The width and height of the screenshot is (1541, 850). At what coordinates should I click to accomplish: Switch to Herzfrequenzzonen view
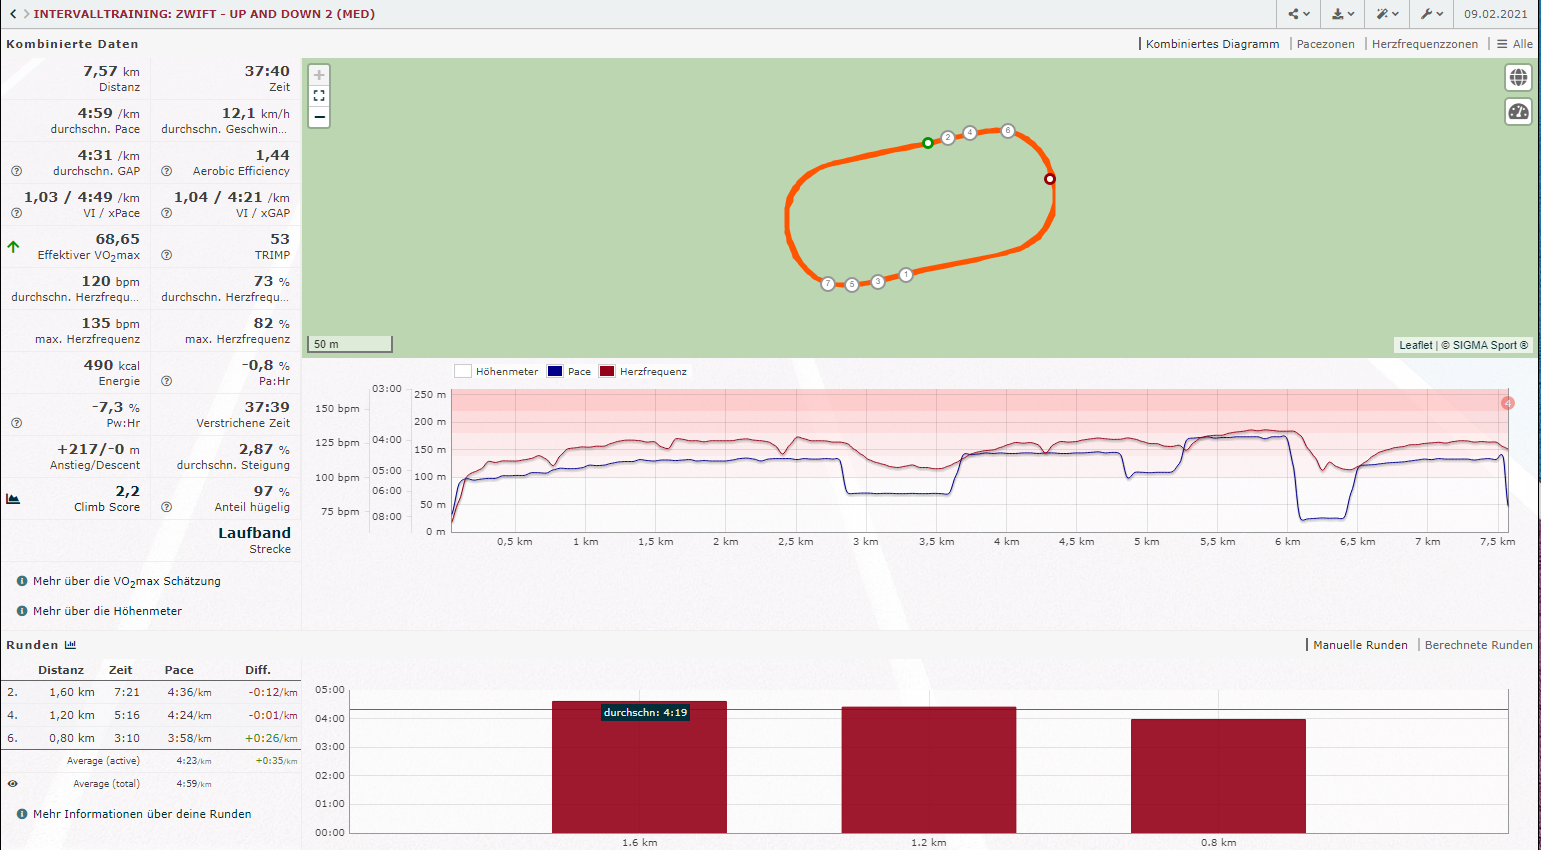[x=1424, y=44]
